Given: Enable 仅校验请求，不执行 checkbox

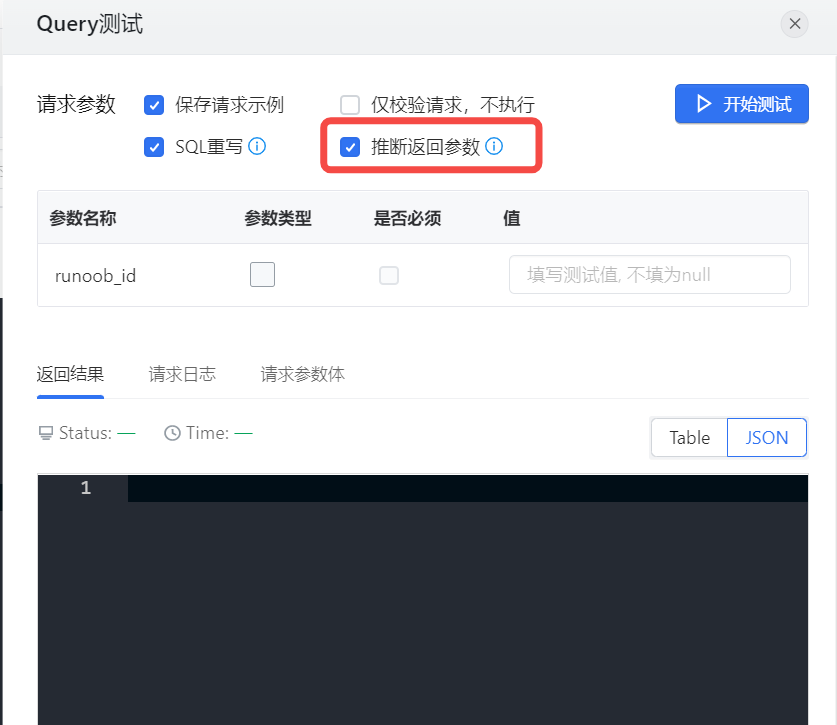Looking at the screenshot, I should (350, 105).
